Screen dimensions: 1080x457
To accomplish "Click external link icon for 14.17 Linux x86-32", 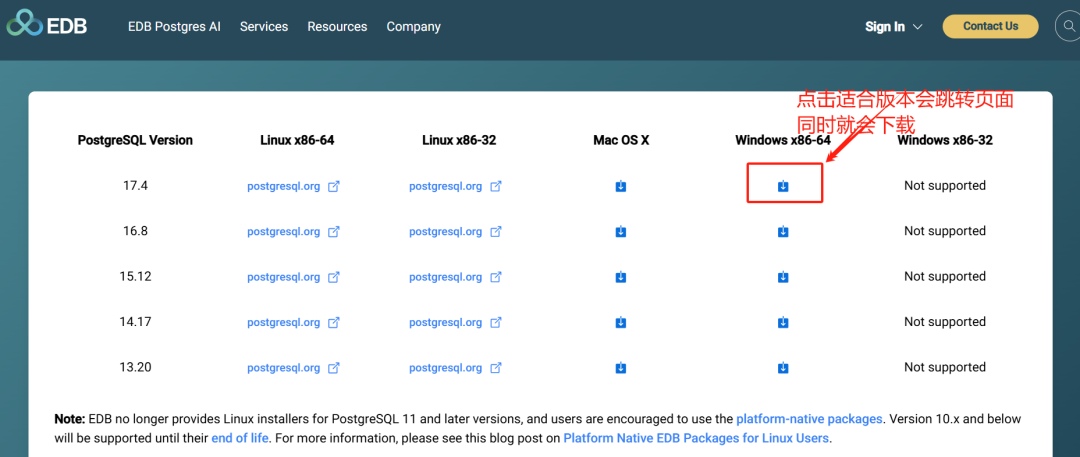I will (x=496, y=323).
